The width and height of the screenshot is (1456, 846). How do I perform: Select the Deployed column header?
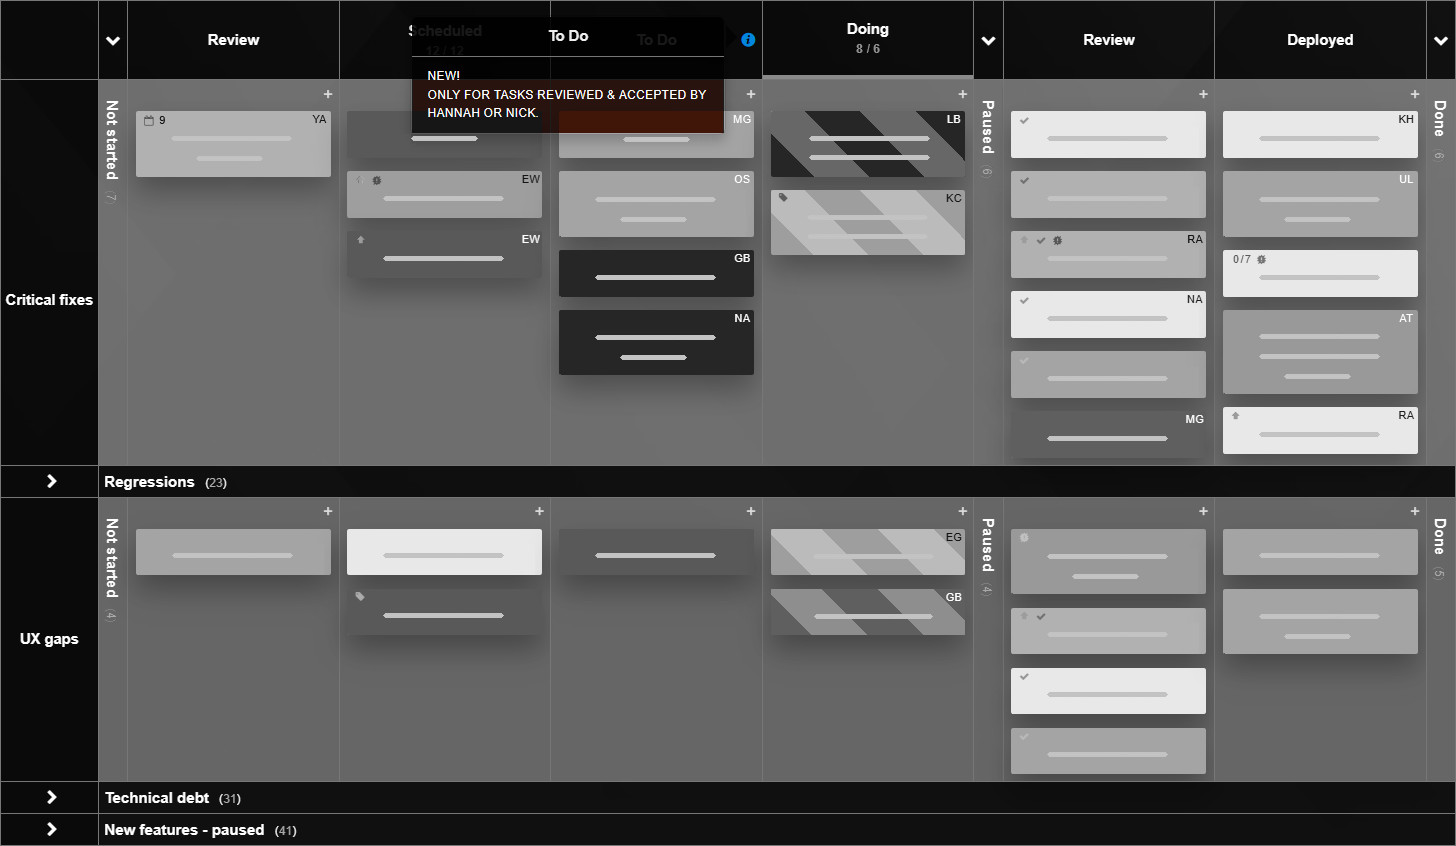click(x=1319, y=40)
